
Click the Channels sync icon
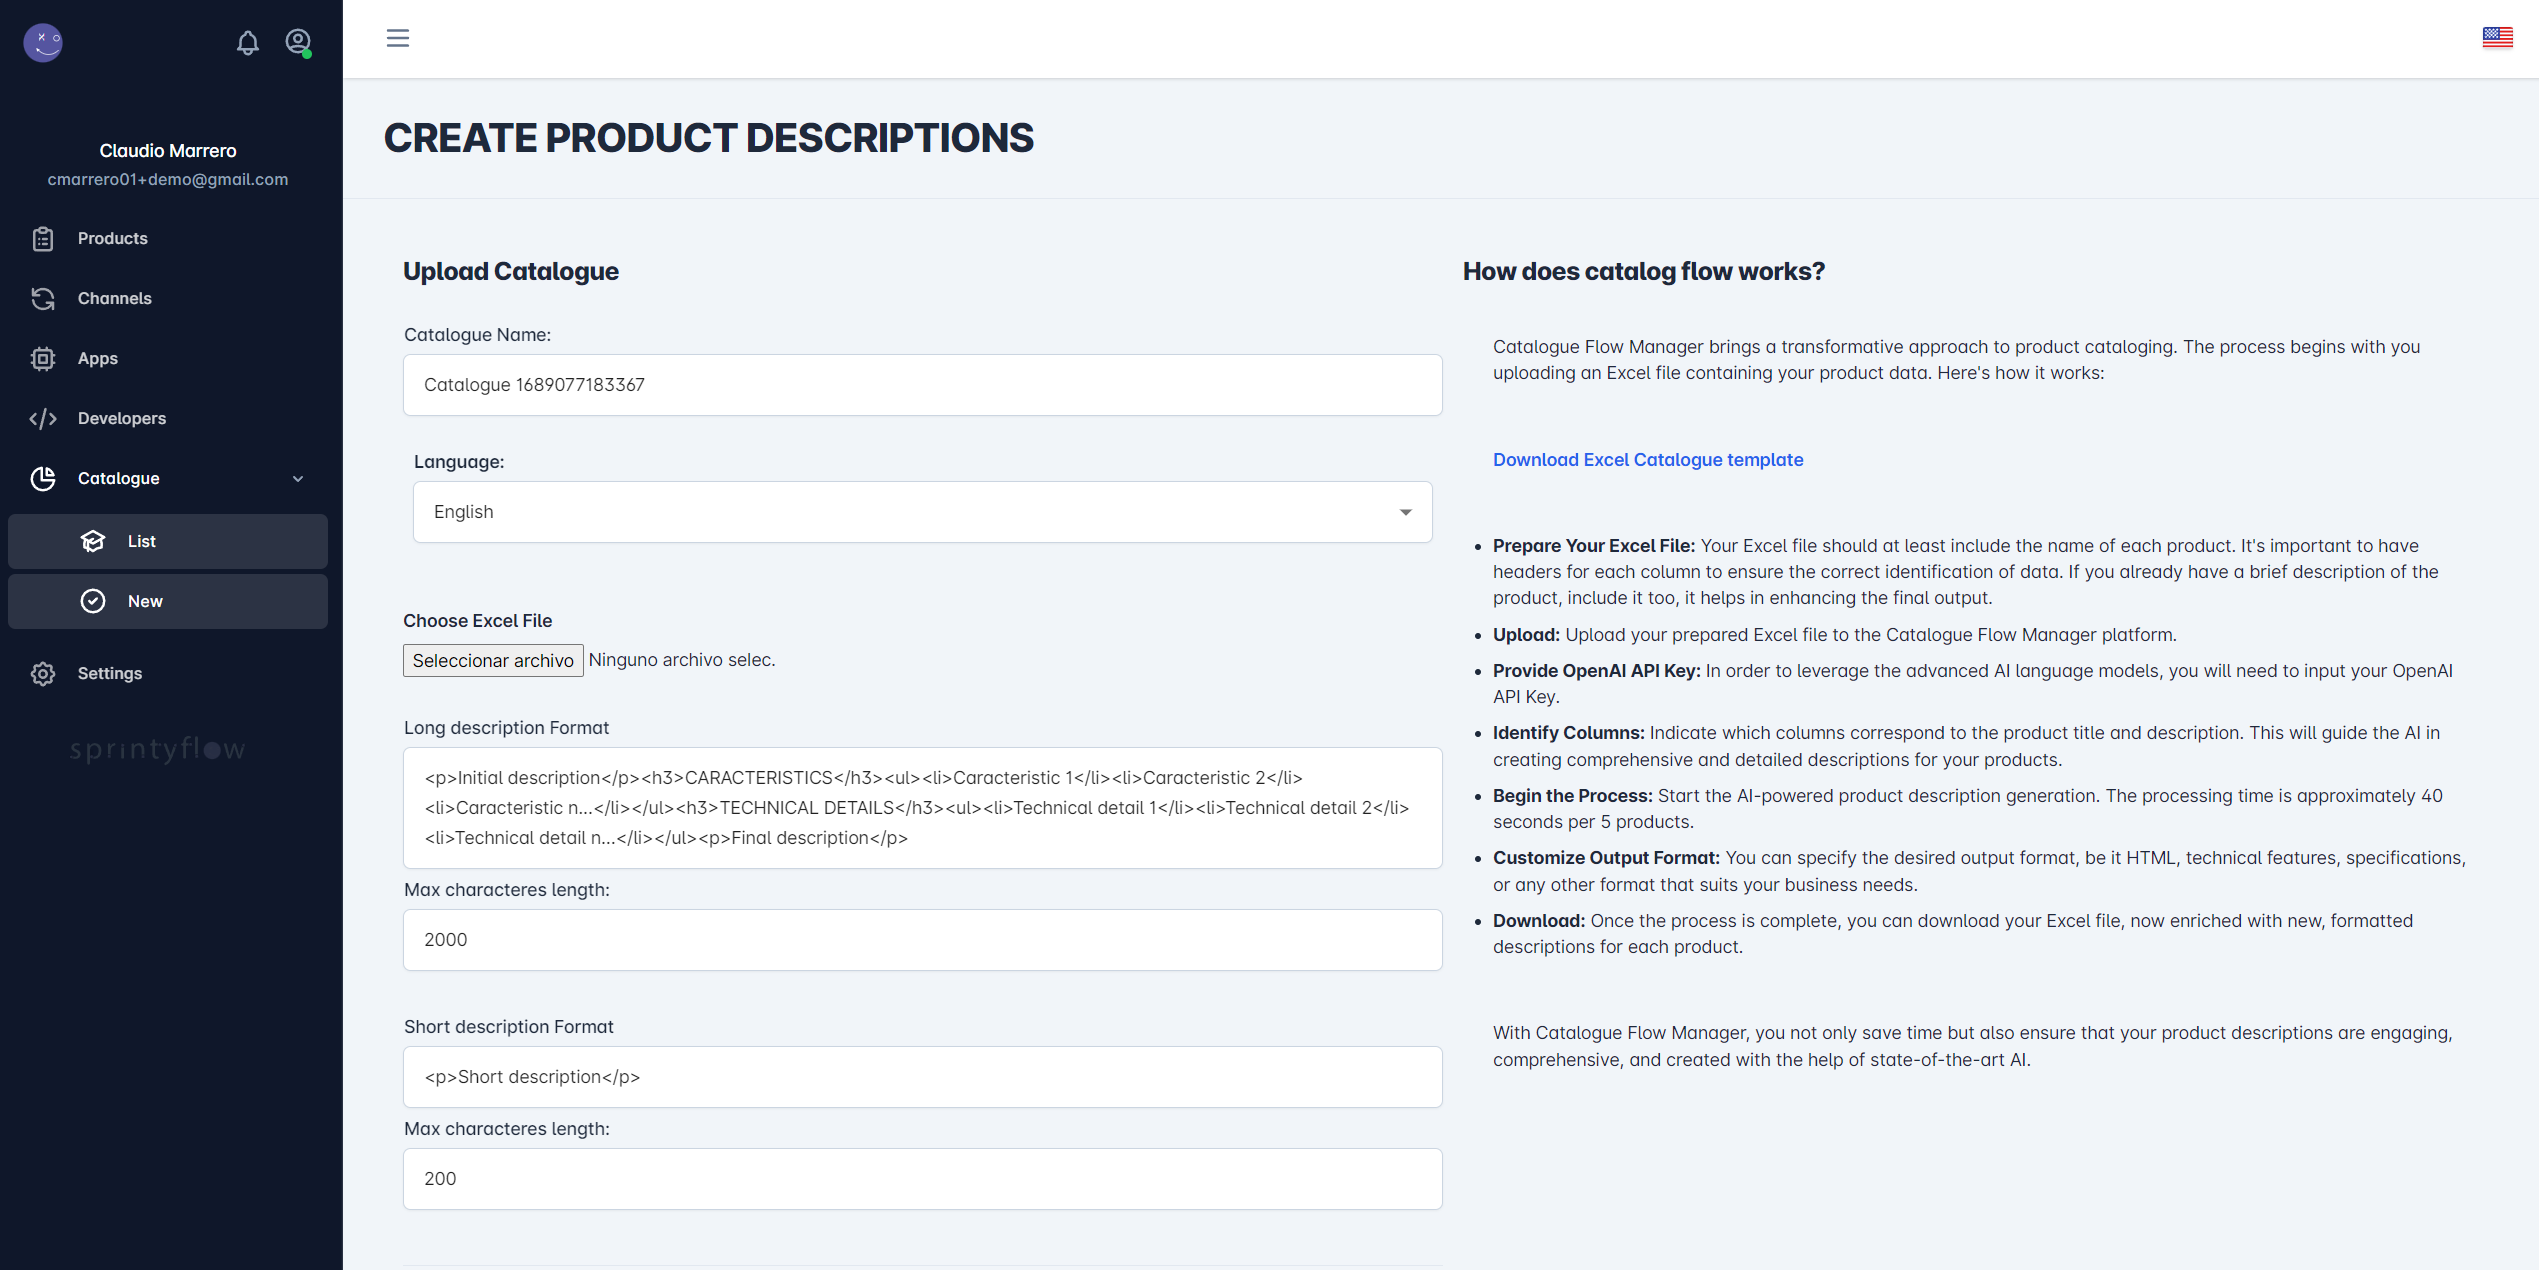[x=43, y=299]
